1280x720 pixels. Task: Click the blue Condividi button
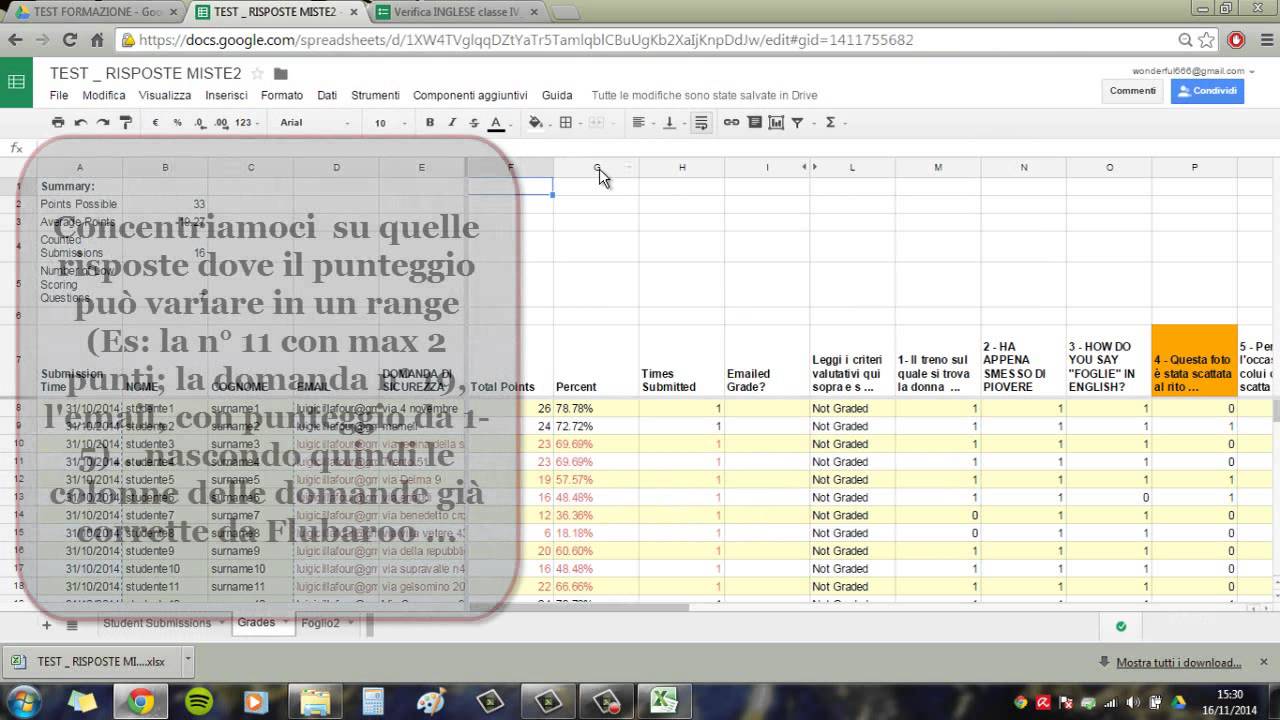[1207, 90]
